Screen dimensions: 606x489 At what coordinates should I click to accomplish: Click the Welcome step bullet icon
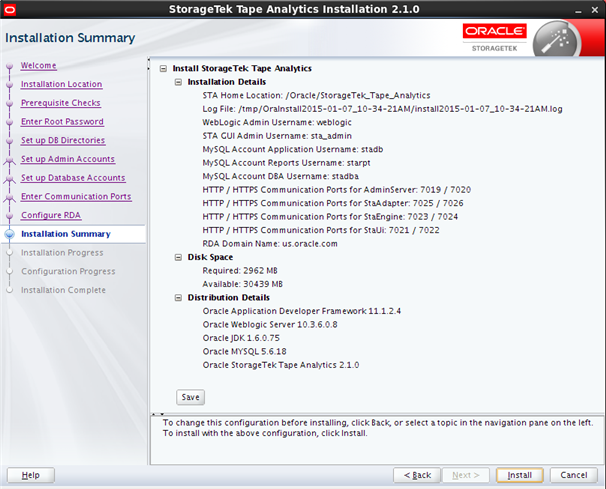coord(10,66)
